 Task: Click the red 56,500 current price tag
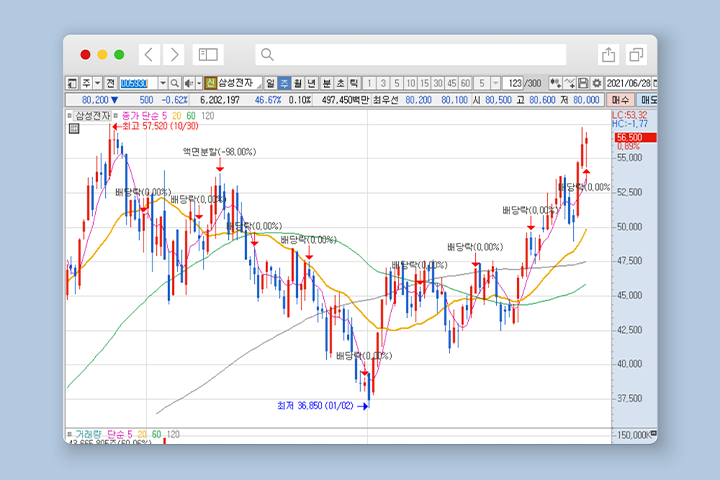click(x=636, y=137)
